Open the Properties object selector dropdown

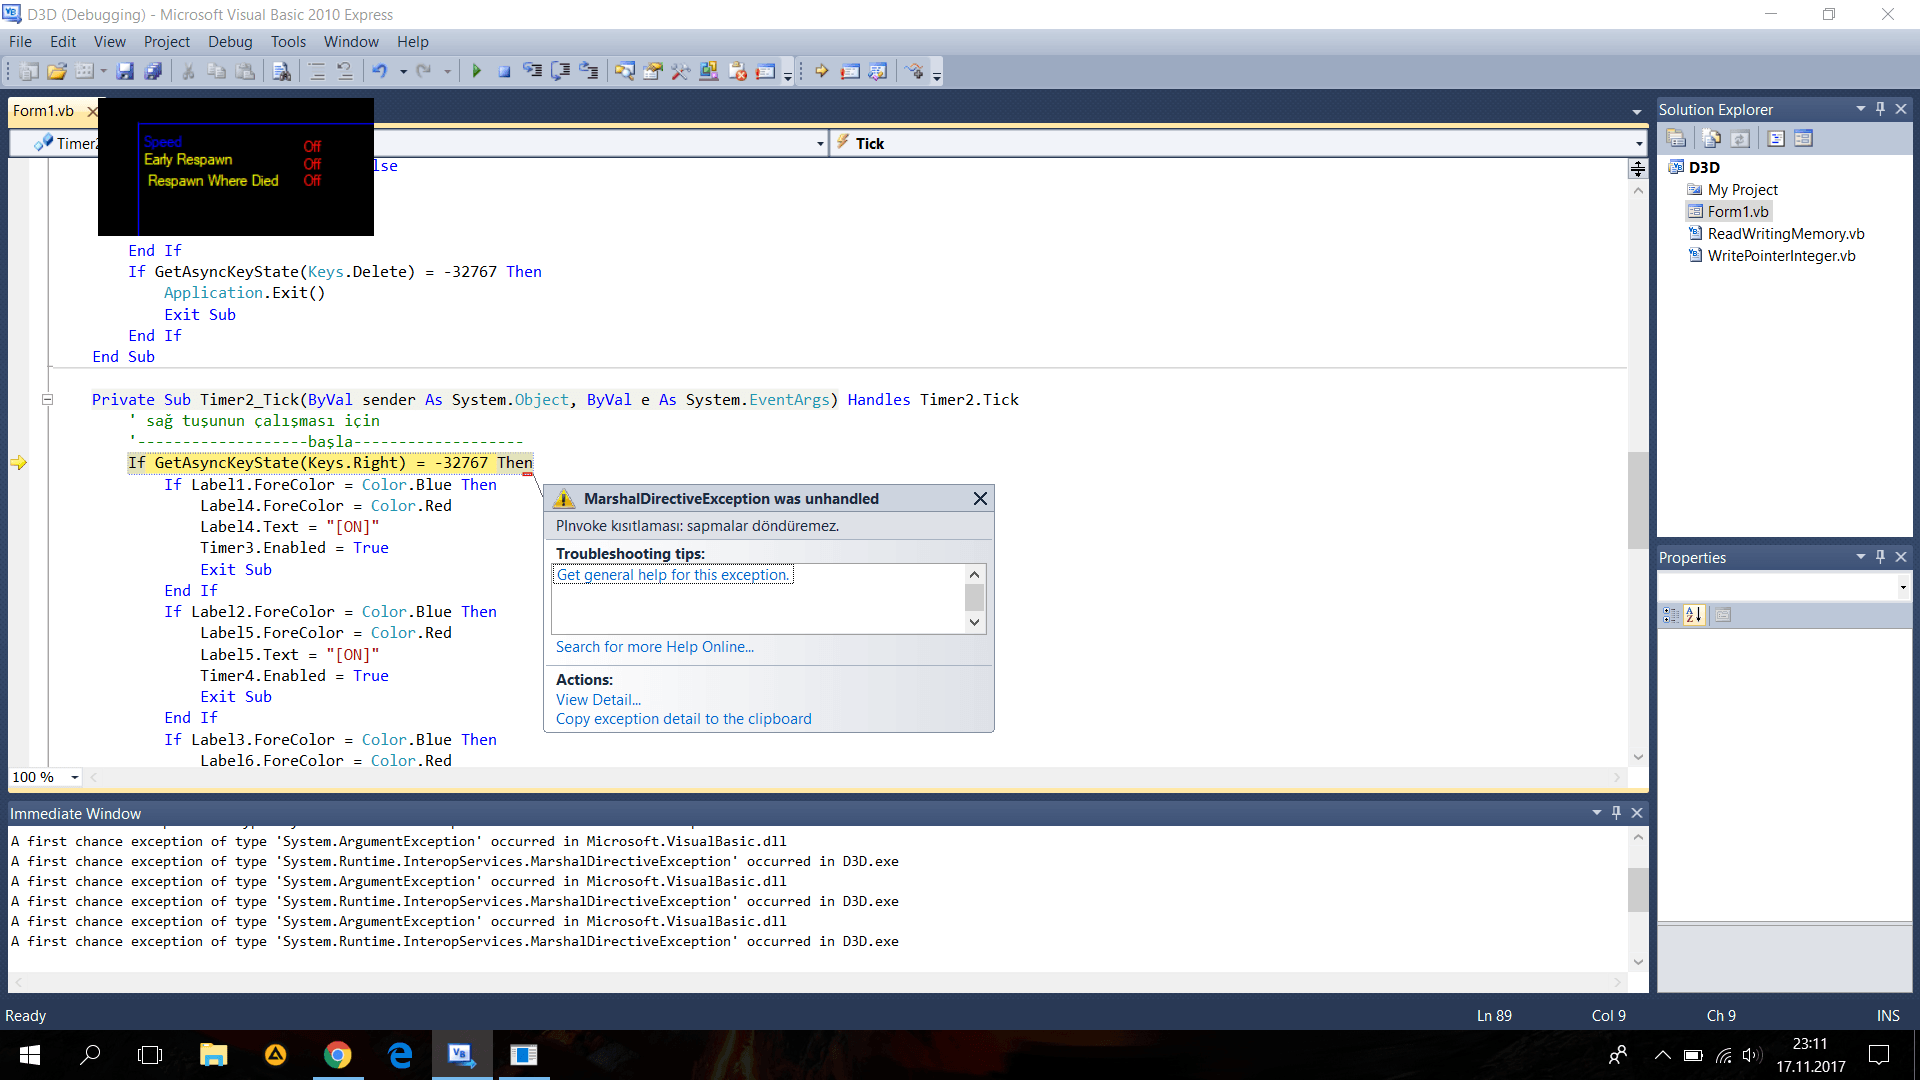pyautogui.click(x=1902, y=588)
